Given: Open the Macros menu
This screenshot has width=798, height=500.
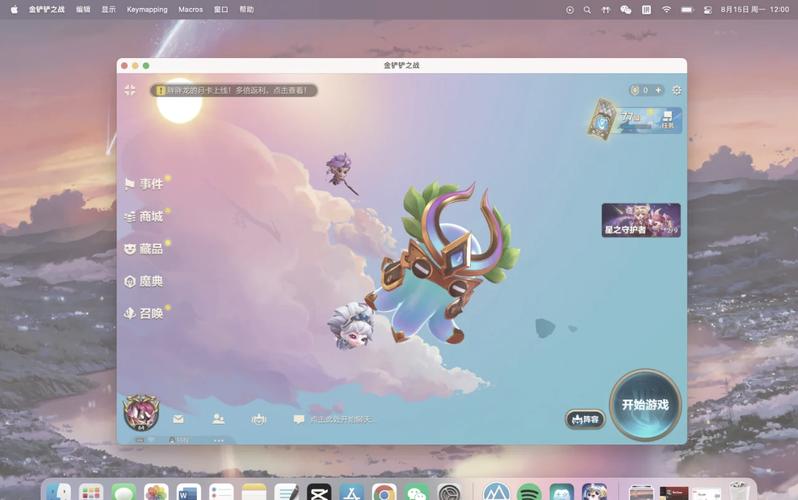Looking at the screenshot, I should (190, 9).
